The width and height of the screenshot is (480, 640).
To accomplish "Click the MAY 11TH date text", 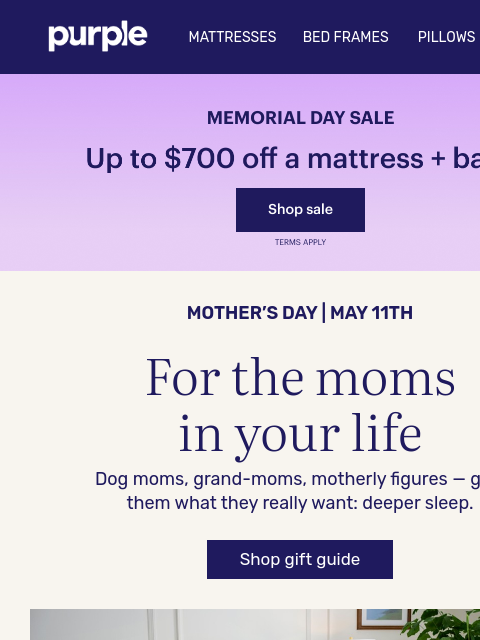I will pos(371,313).
